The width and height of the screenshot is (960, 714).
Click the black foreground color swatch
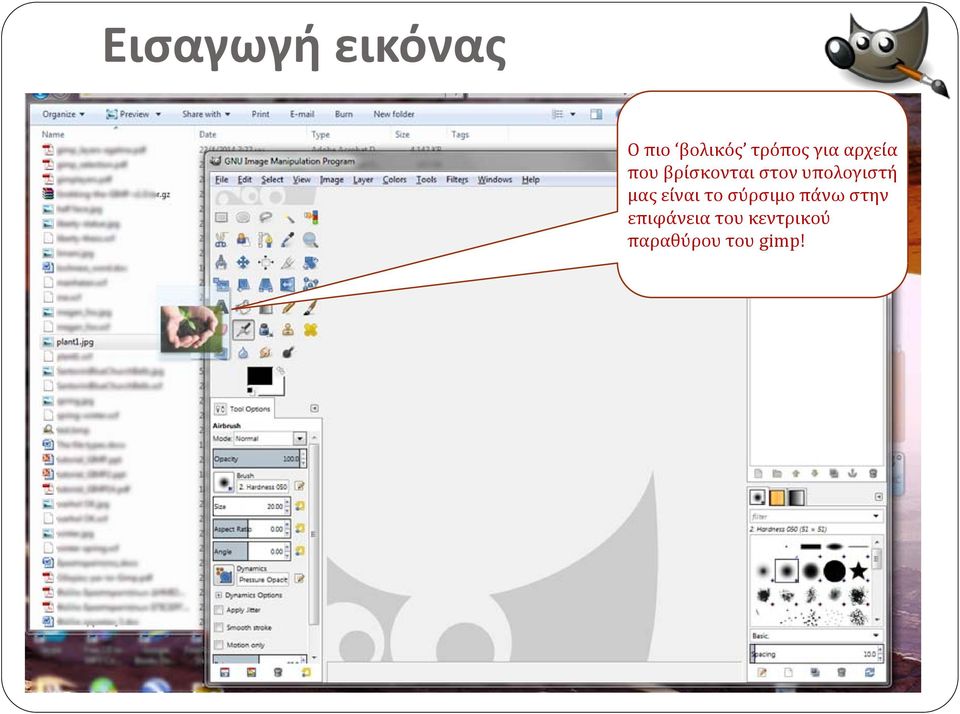(x=259, y=376)
